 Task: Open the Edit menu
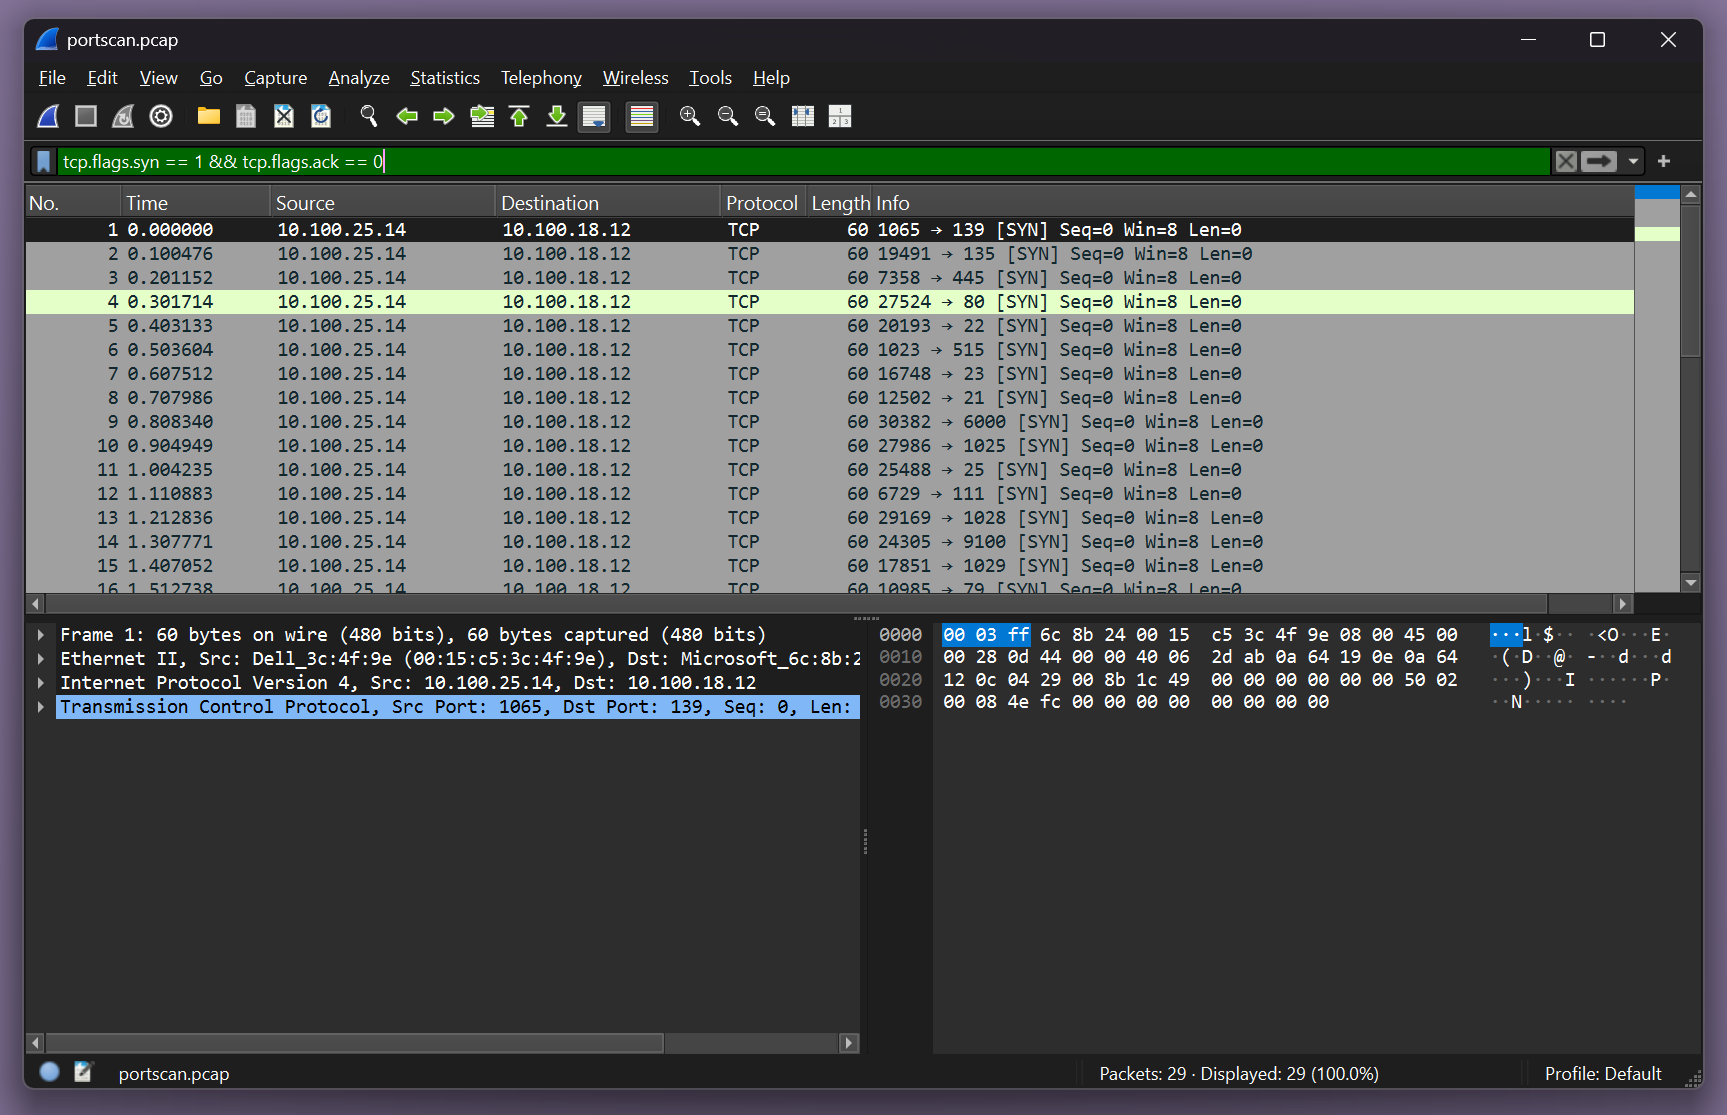[x=102, y=78]
